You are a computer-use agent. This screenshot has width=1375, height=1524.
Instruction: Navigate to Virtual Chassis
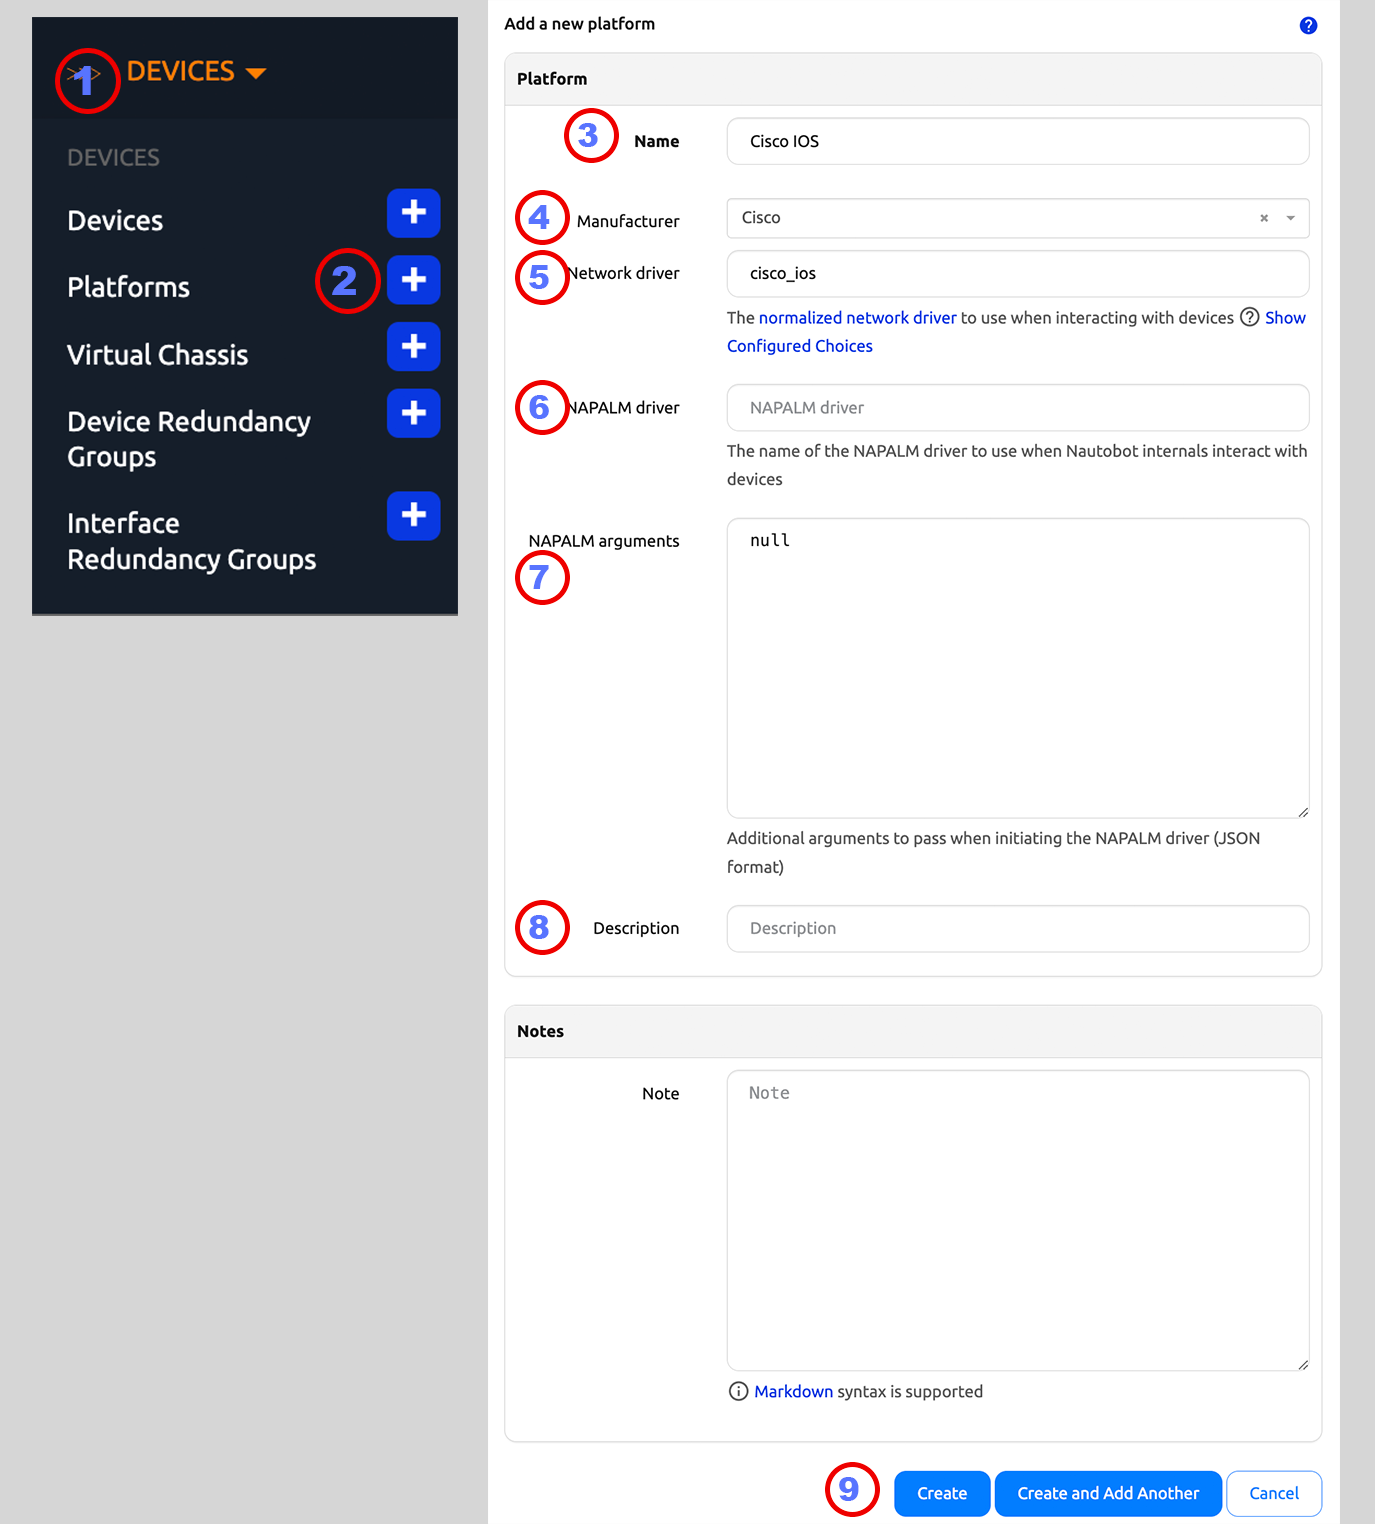[x=157, y=354]
